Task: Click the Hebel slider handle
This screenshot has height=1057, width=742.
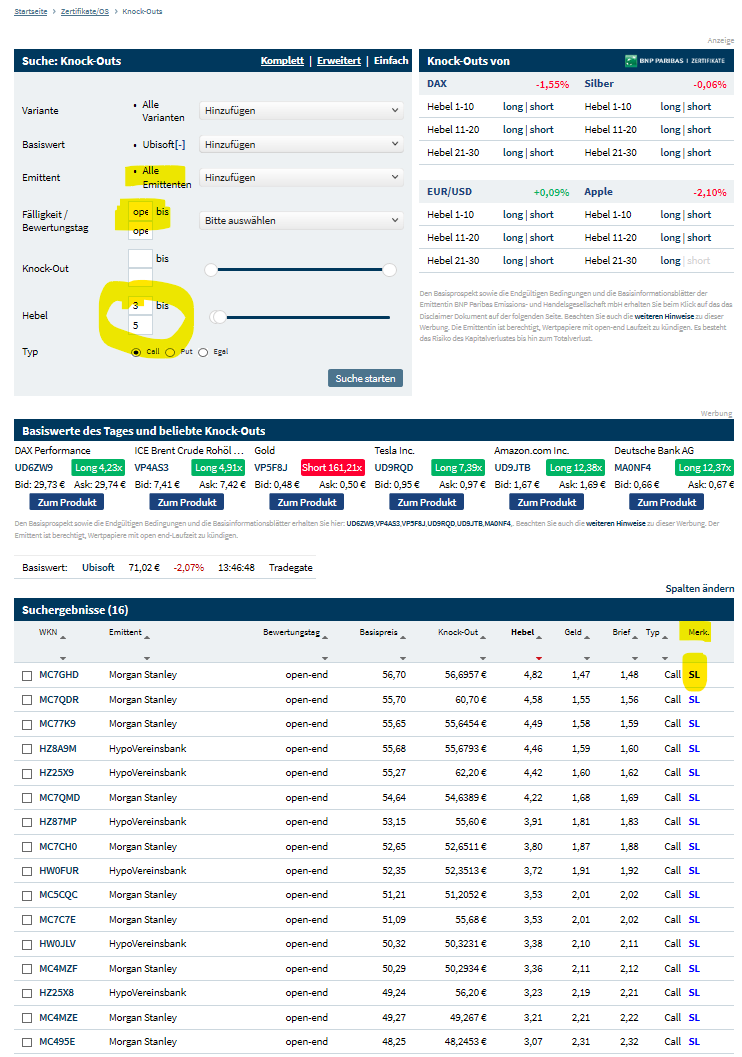Action: [218, 317]
